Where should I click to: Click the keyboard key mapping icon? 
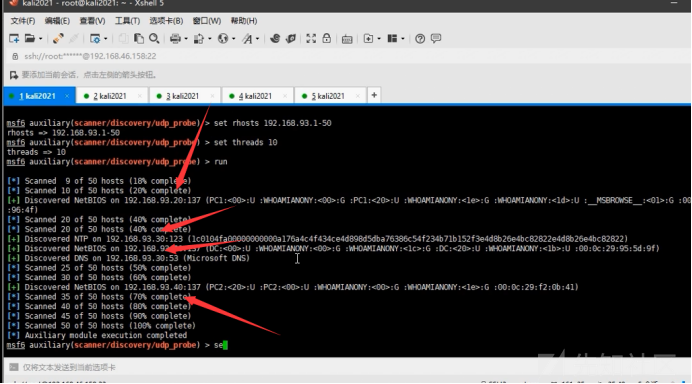coord(347,39)
